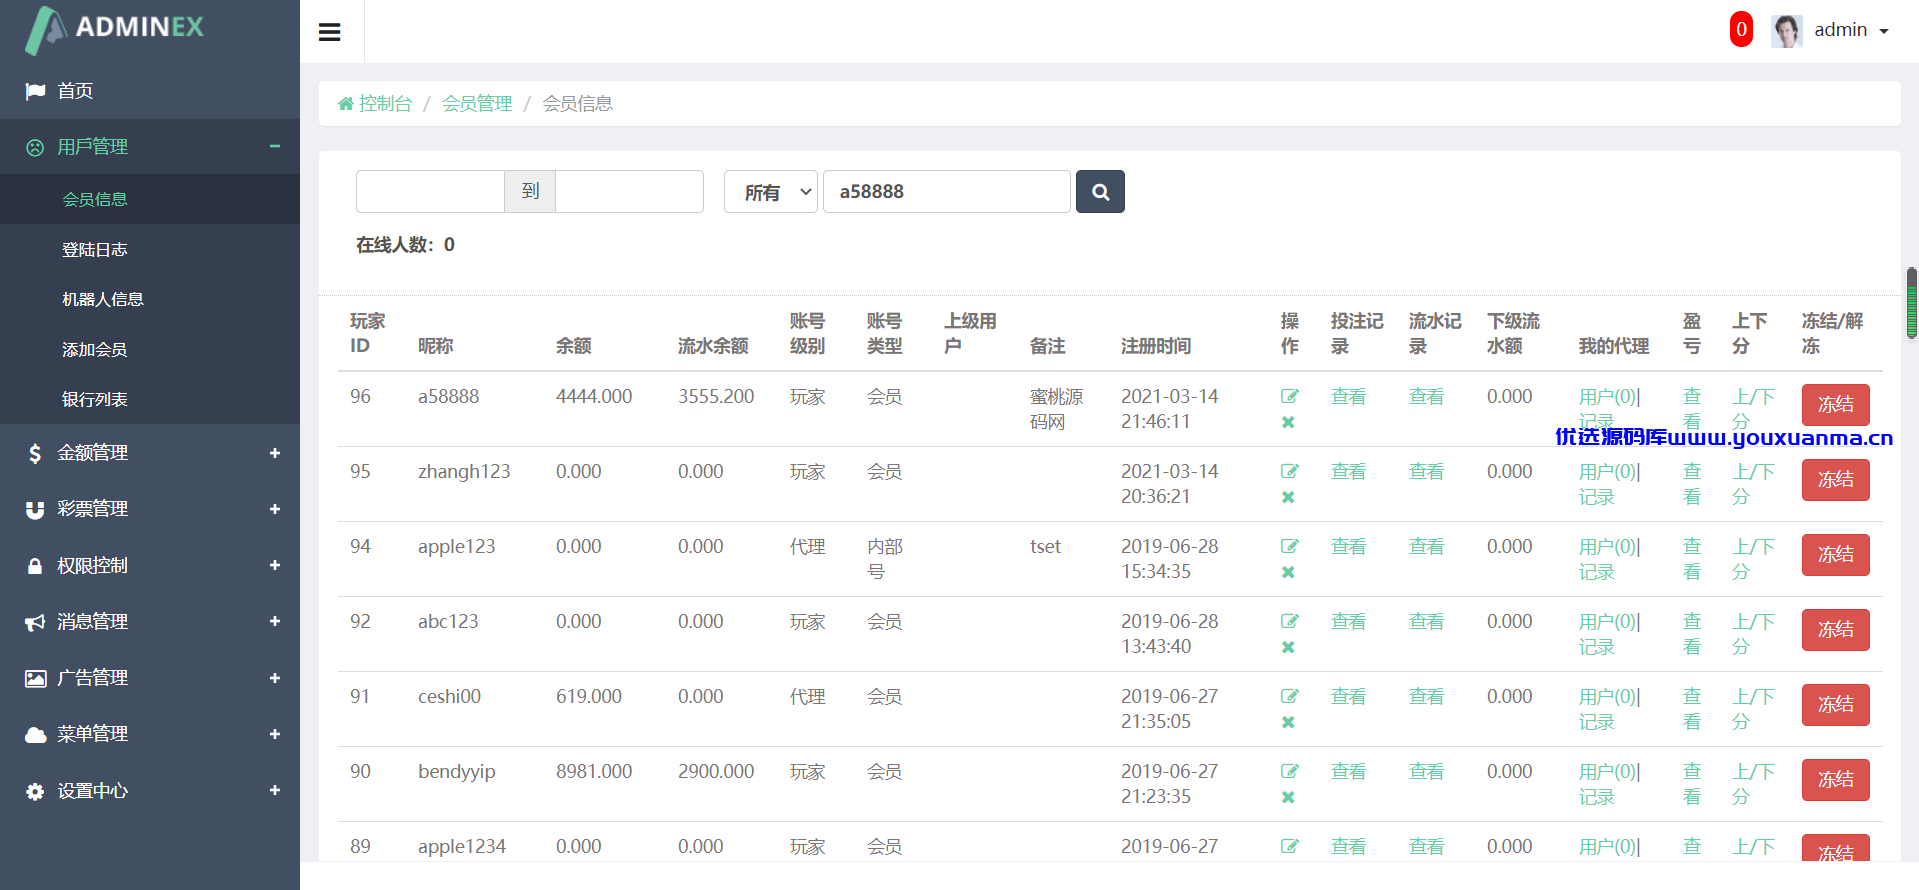
Task: Freeze user zhangh123 with 冻结 button
Action: click(x=1836, y=480)
